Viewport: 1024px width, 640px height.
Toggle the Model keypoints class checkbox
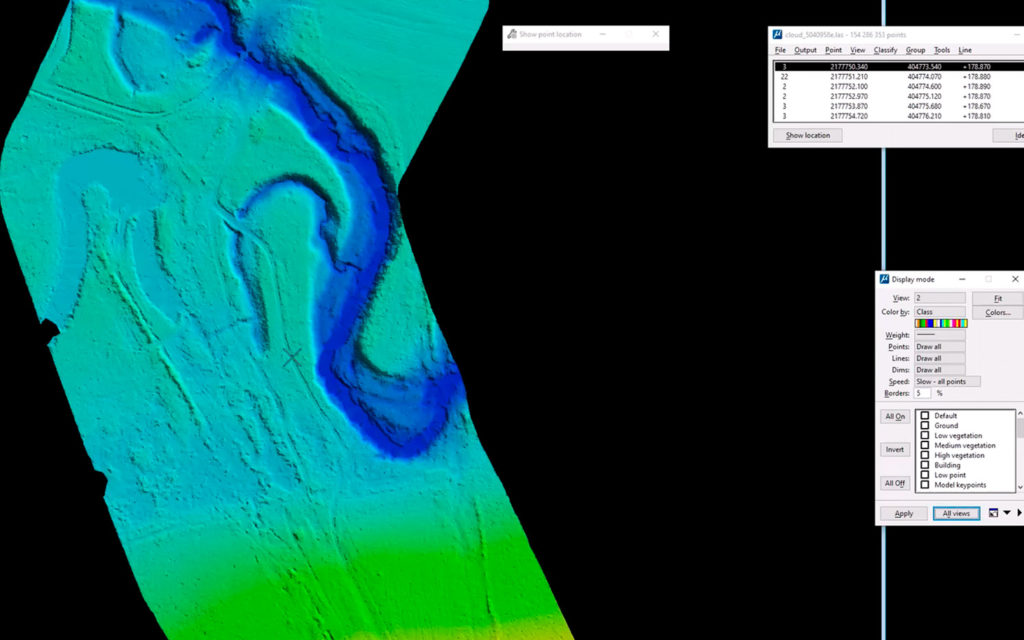pos(925,485)
